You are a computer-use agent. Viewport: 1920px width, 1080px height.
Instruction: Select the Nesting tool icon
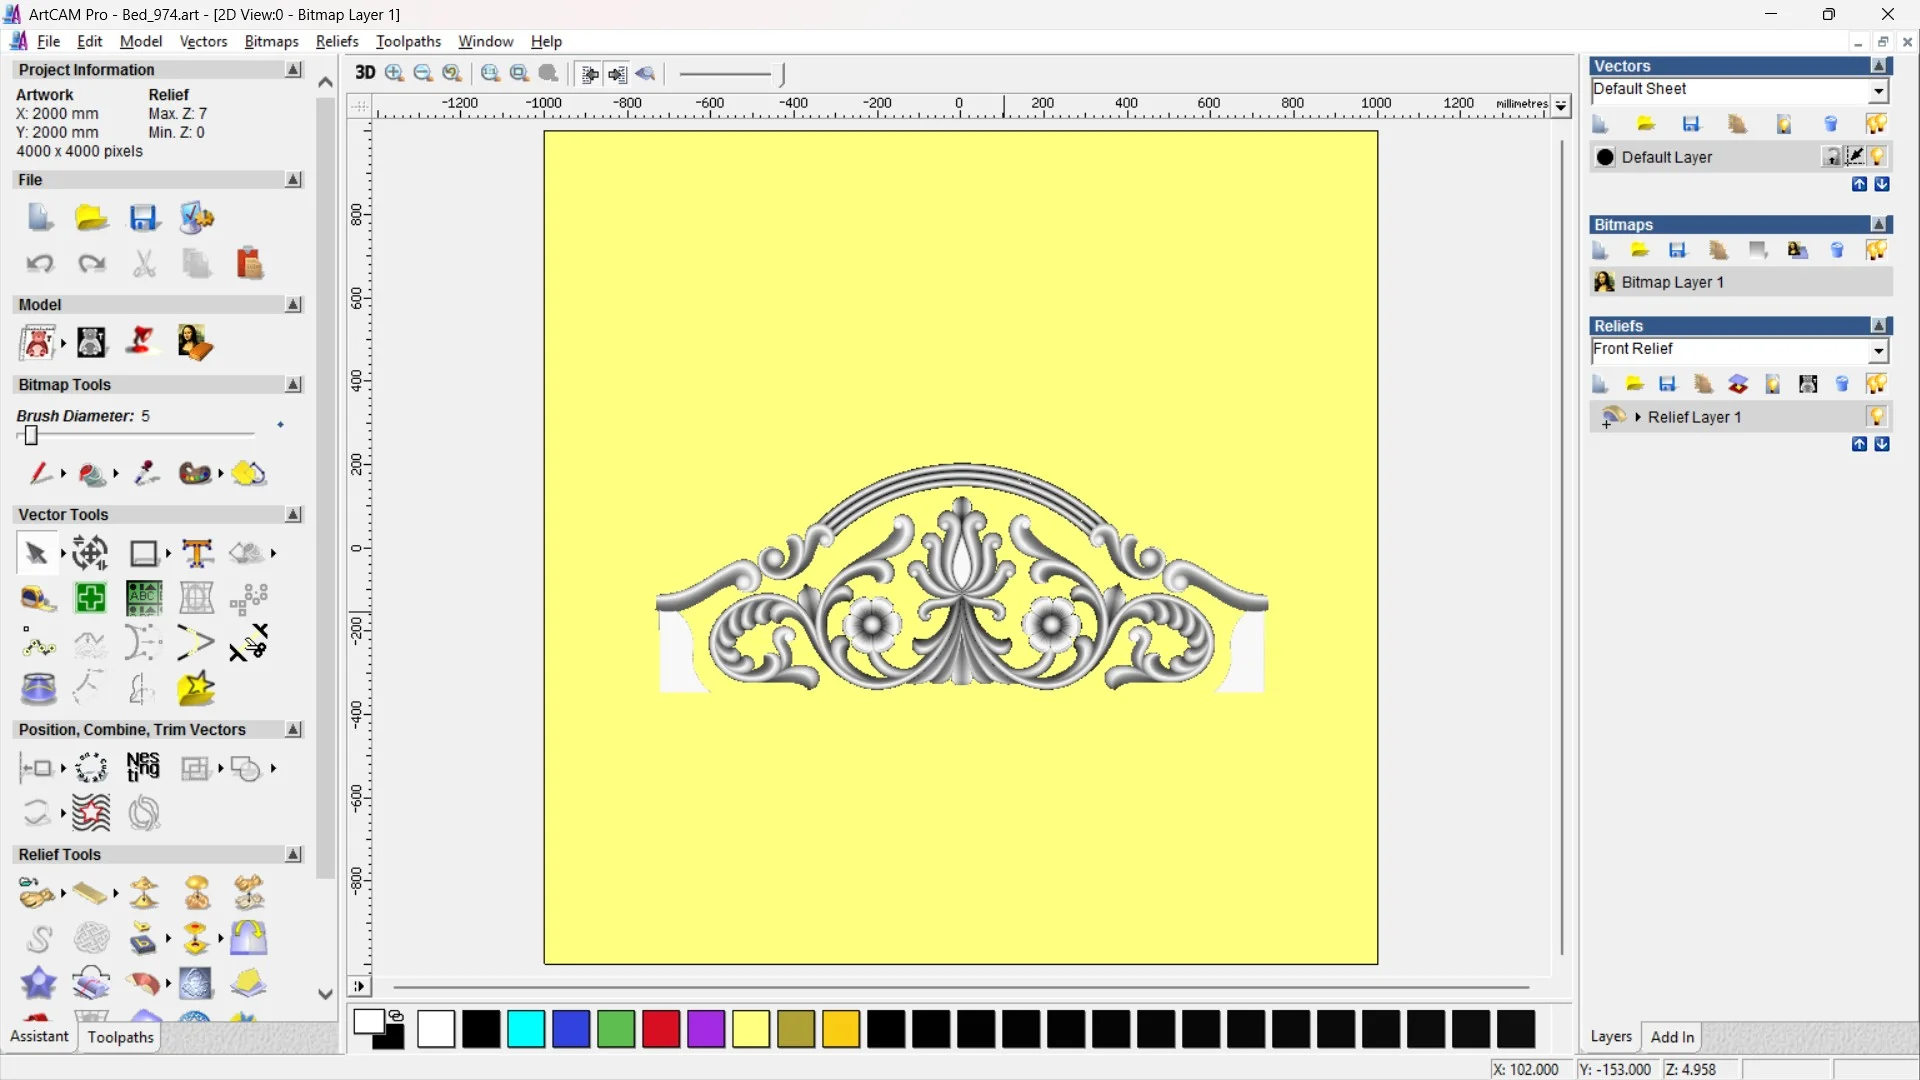143,768
